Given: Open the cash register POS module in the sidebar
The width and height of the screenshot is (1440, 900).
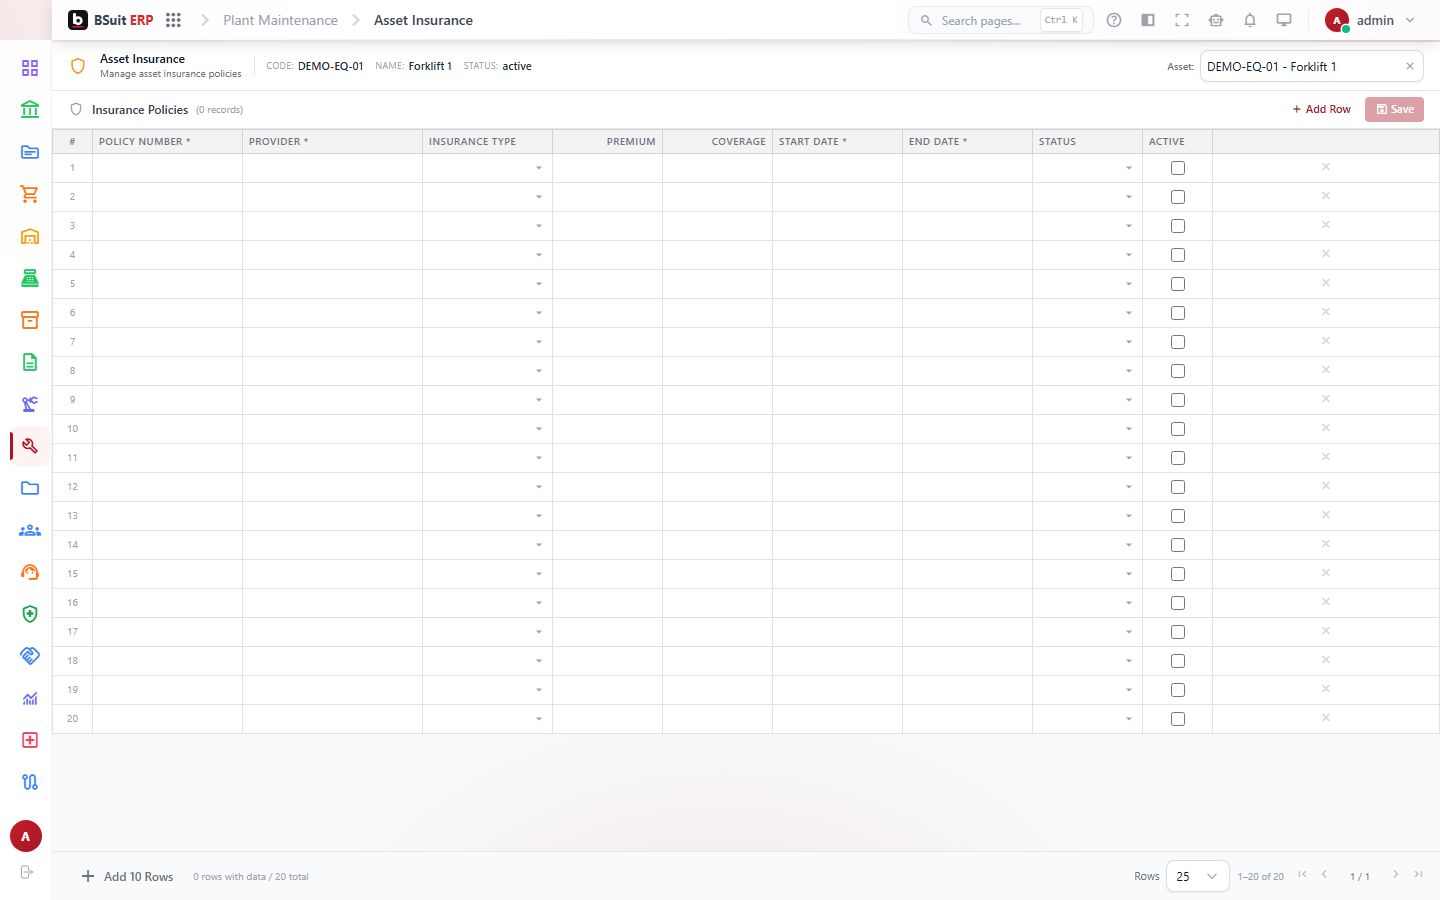Looking at the screenshot, I should (30, 278).
